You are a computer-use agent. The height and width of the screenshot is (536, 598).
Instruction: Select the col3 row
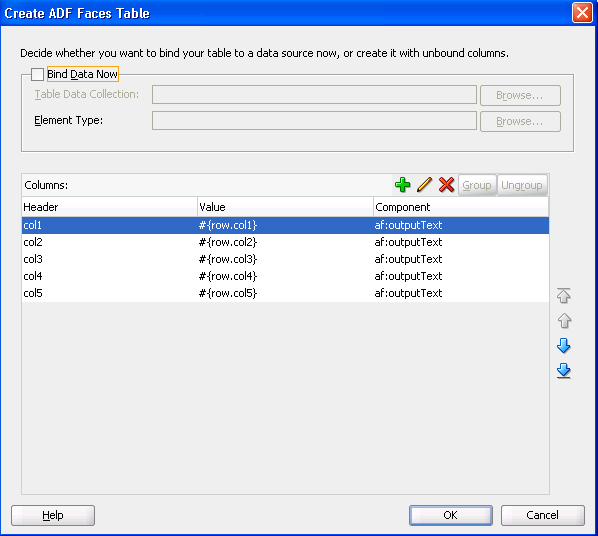tap(286, 259)
